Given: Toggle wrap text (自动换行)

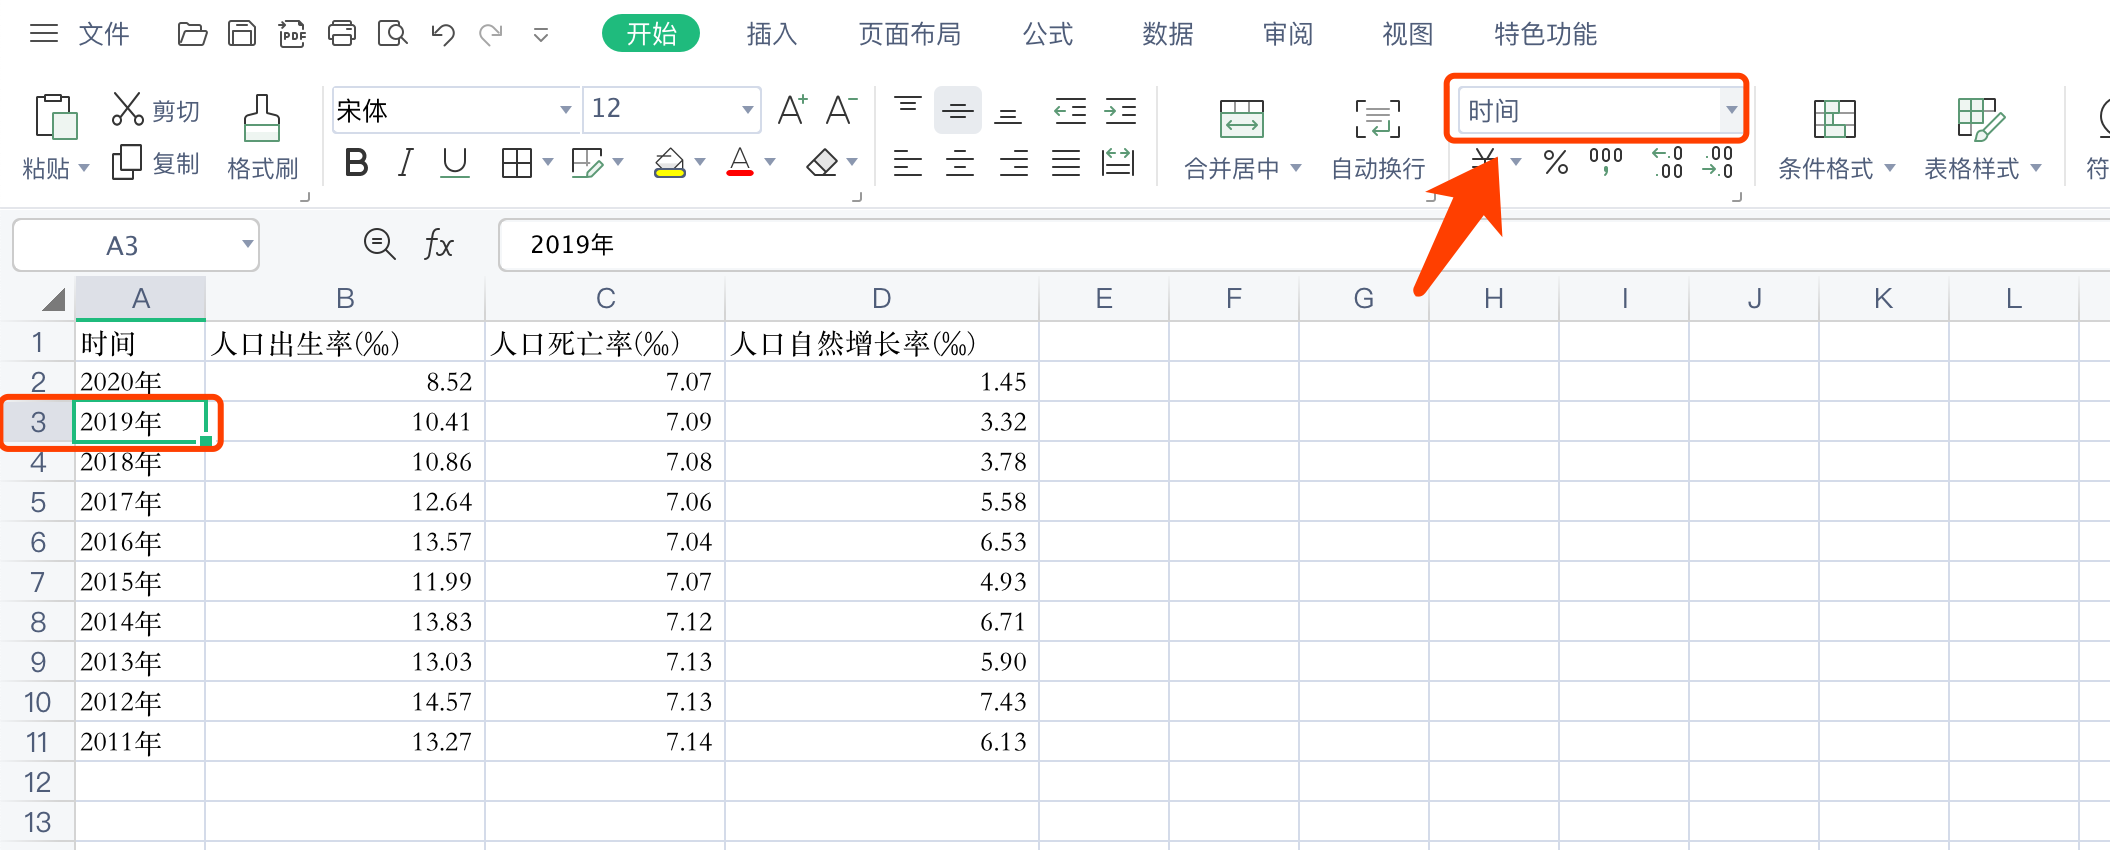Looking at the screenshot, I should point(1377,140).
